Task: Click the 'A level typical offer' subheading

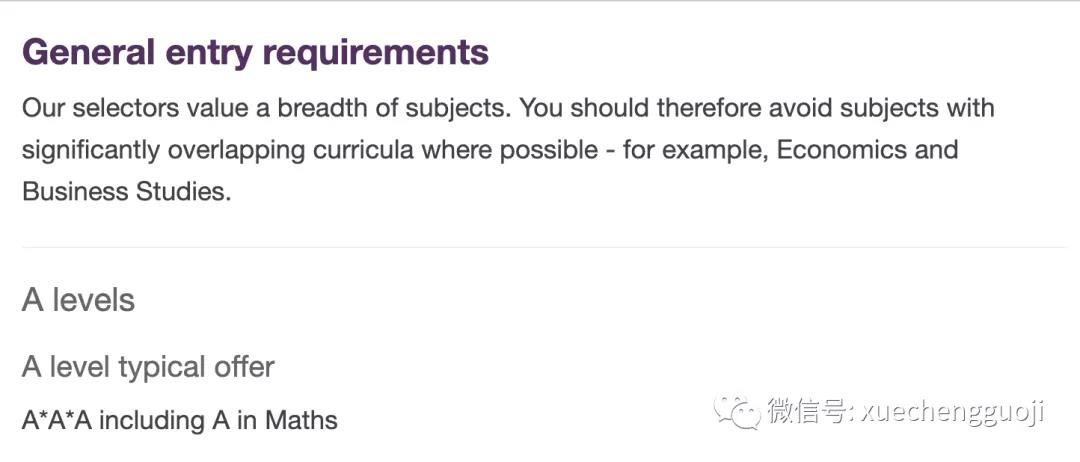Action: (148, 367)
